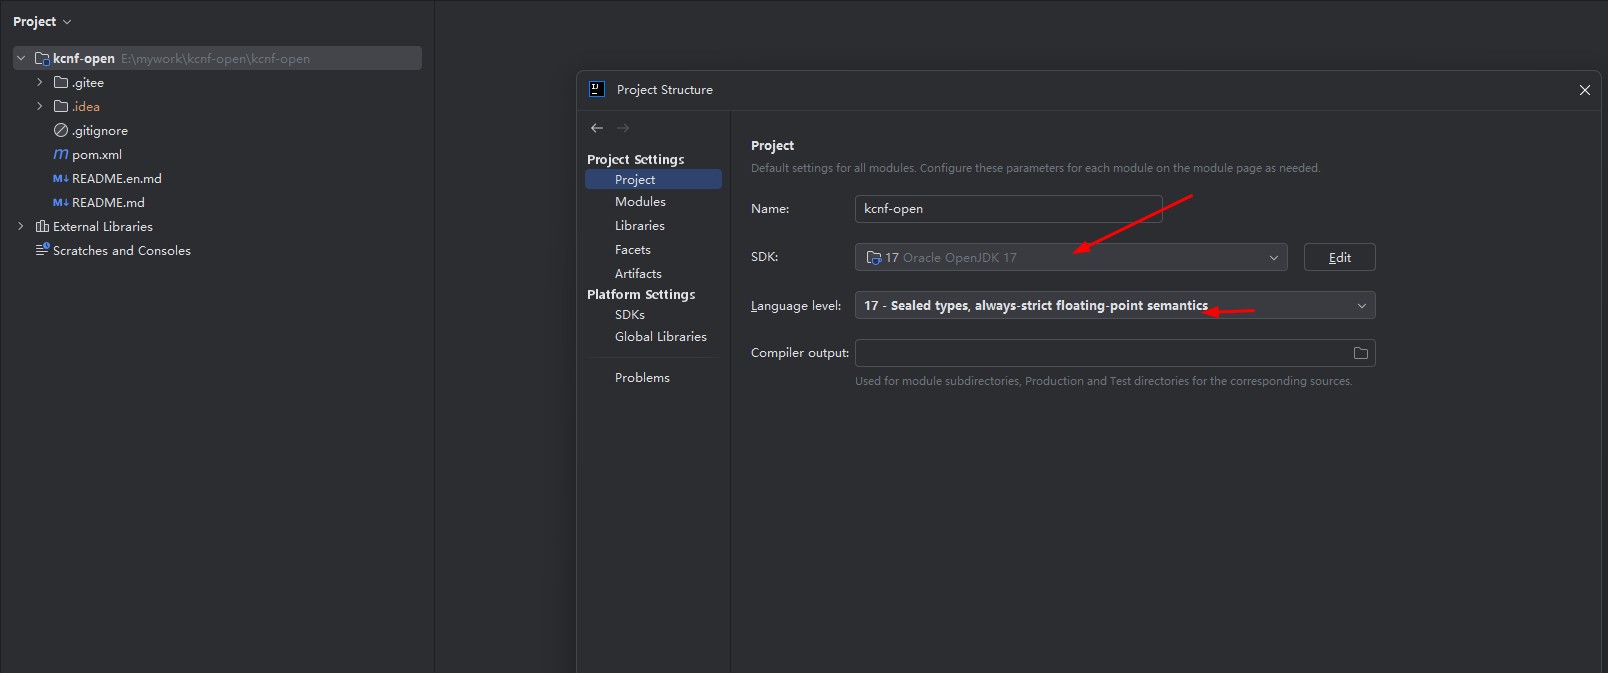Collapse the kcnf-open project root
The width and height of the screenshot is (1608, 673).
coord(21,59)
